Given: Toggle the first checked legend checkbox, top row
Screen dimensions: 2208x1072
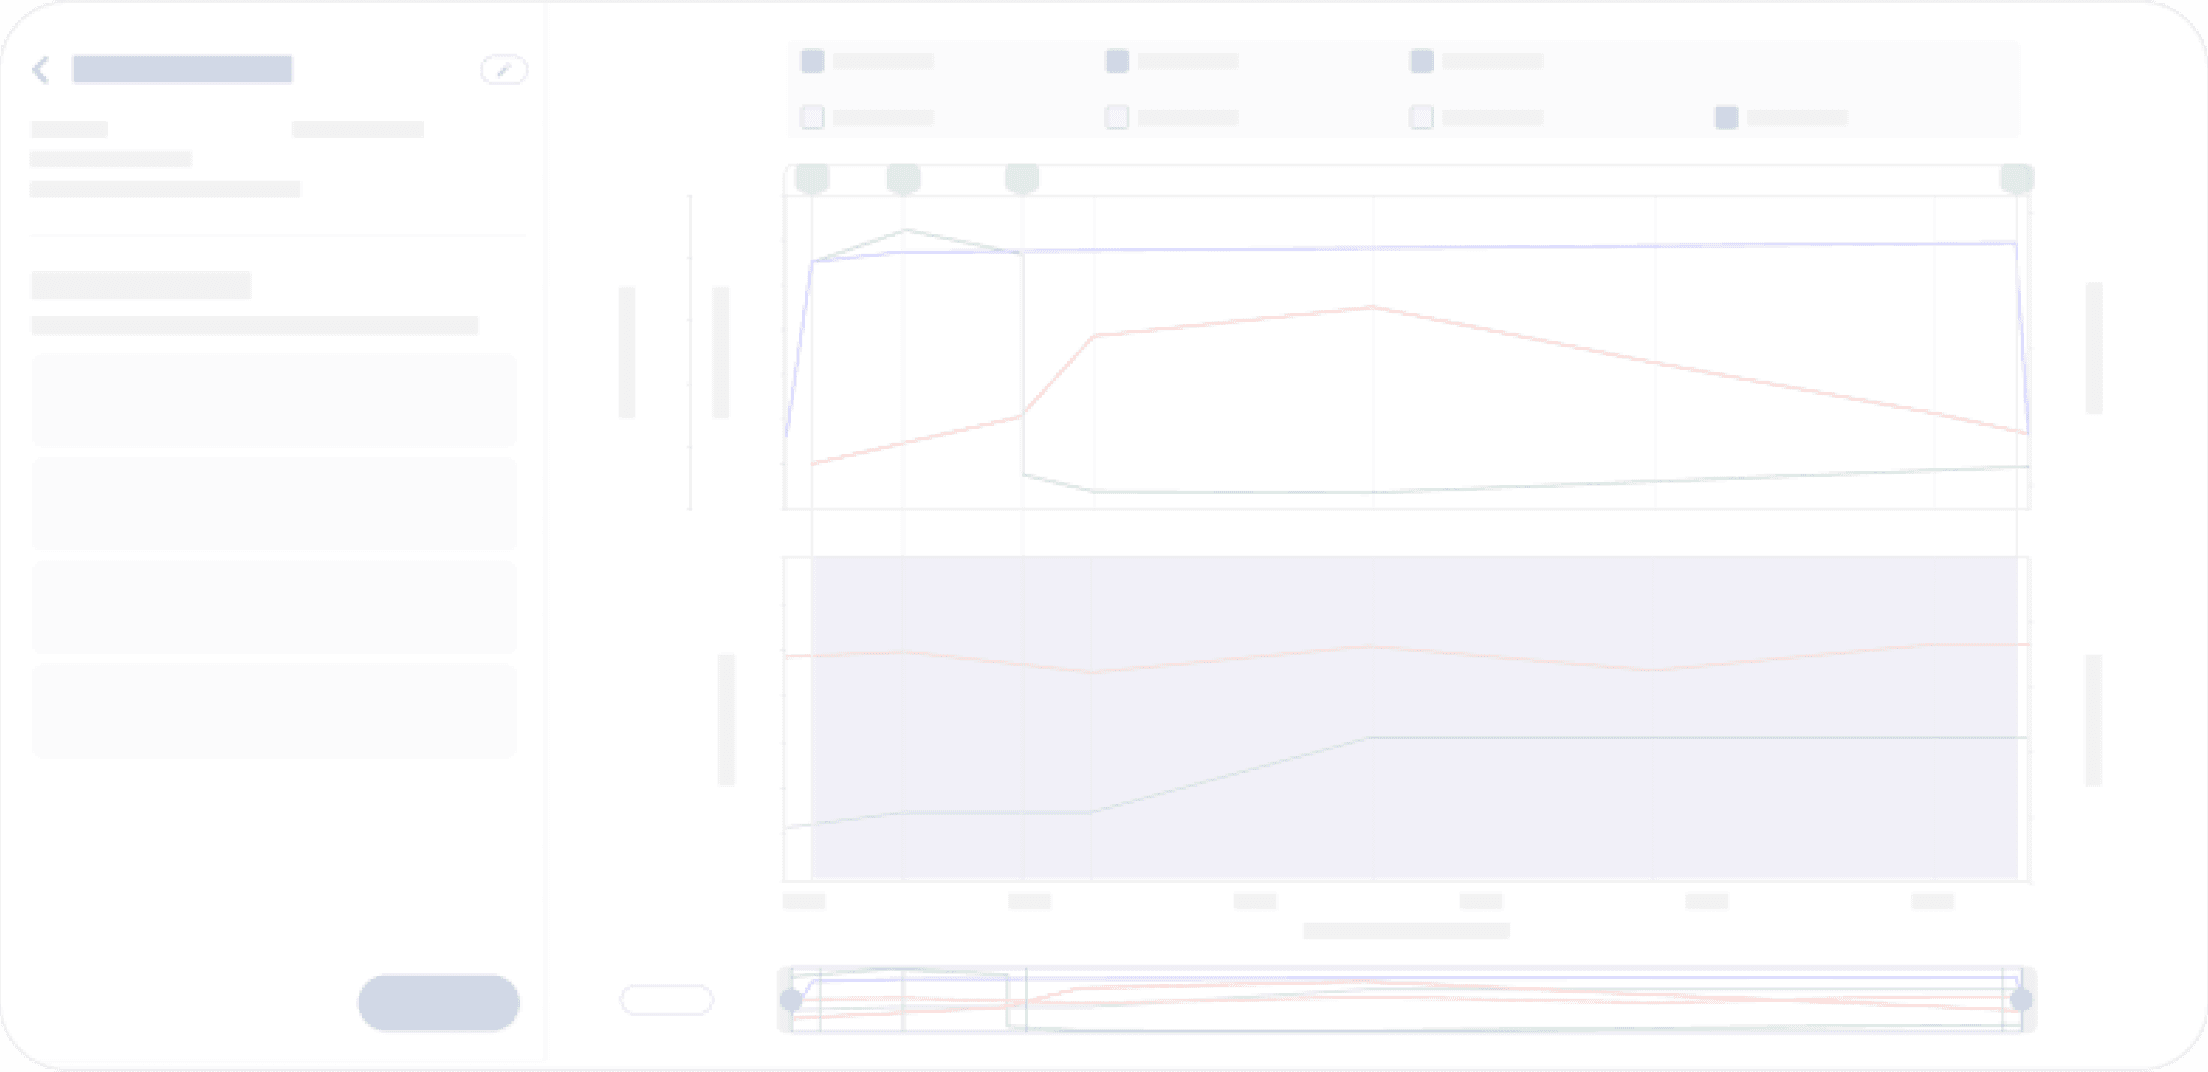Looking at the screenshot, I should click(x=813, y=61).
